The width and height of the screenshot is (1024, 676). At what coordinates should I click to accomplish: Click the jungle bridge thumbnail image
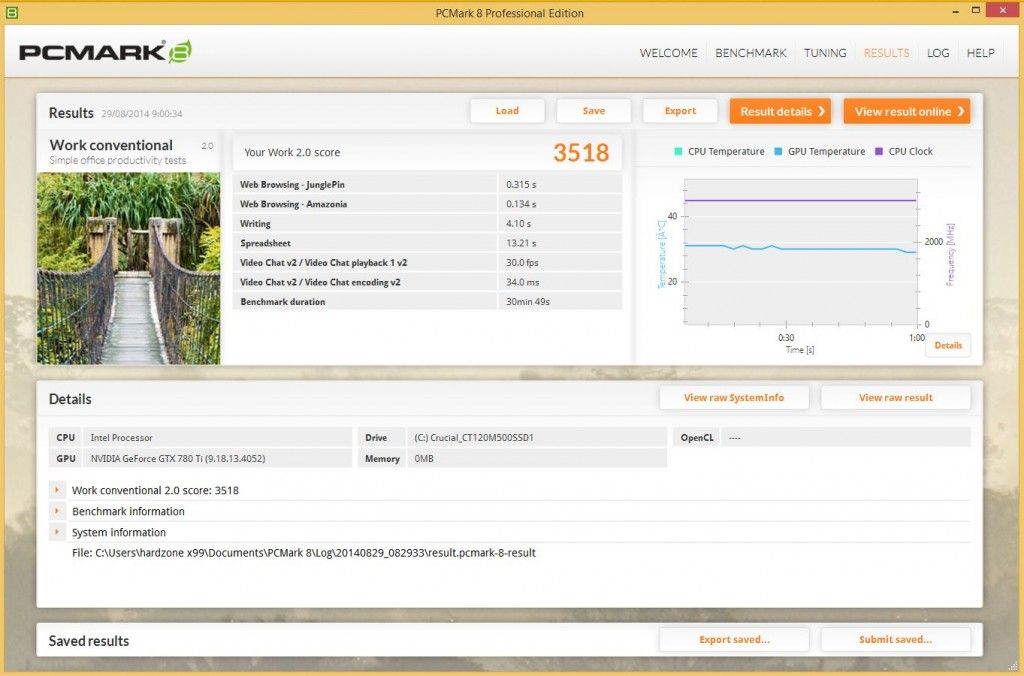coord(129,268)
